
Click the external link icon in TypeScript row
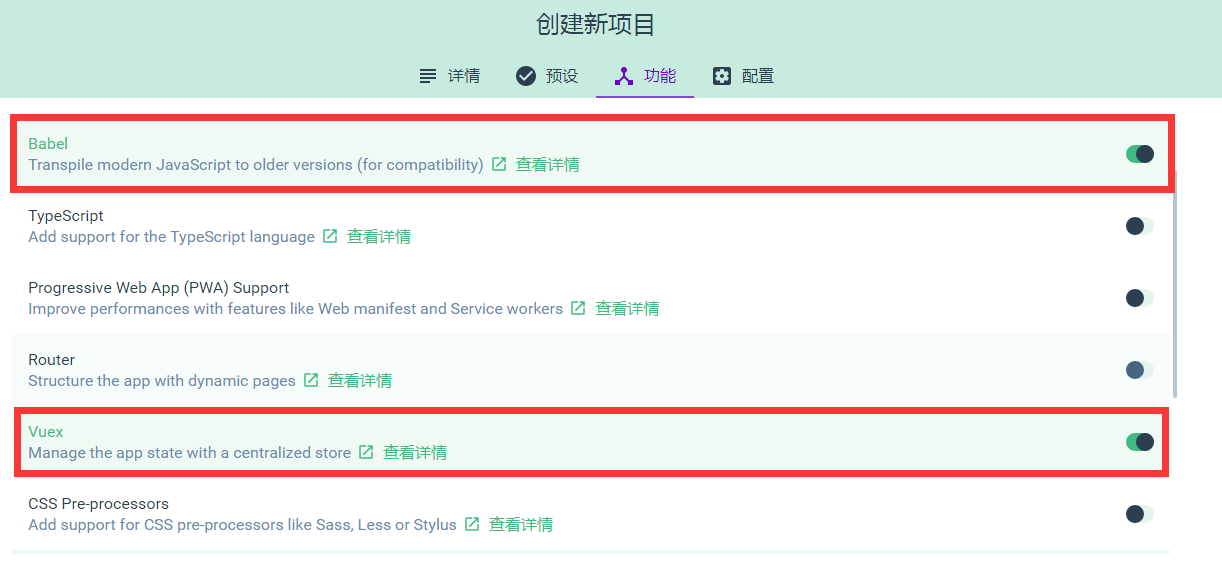pyautogui.click(x=331, y=236)
